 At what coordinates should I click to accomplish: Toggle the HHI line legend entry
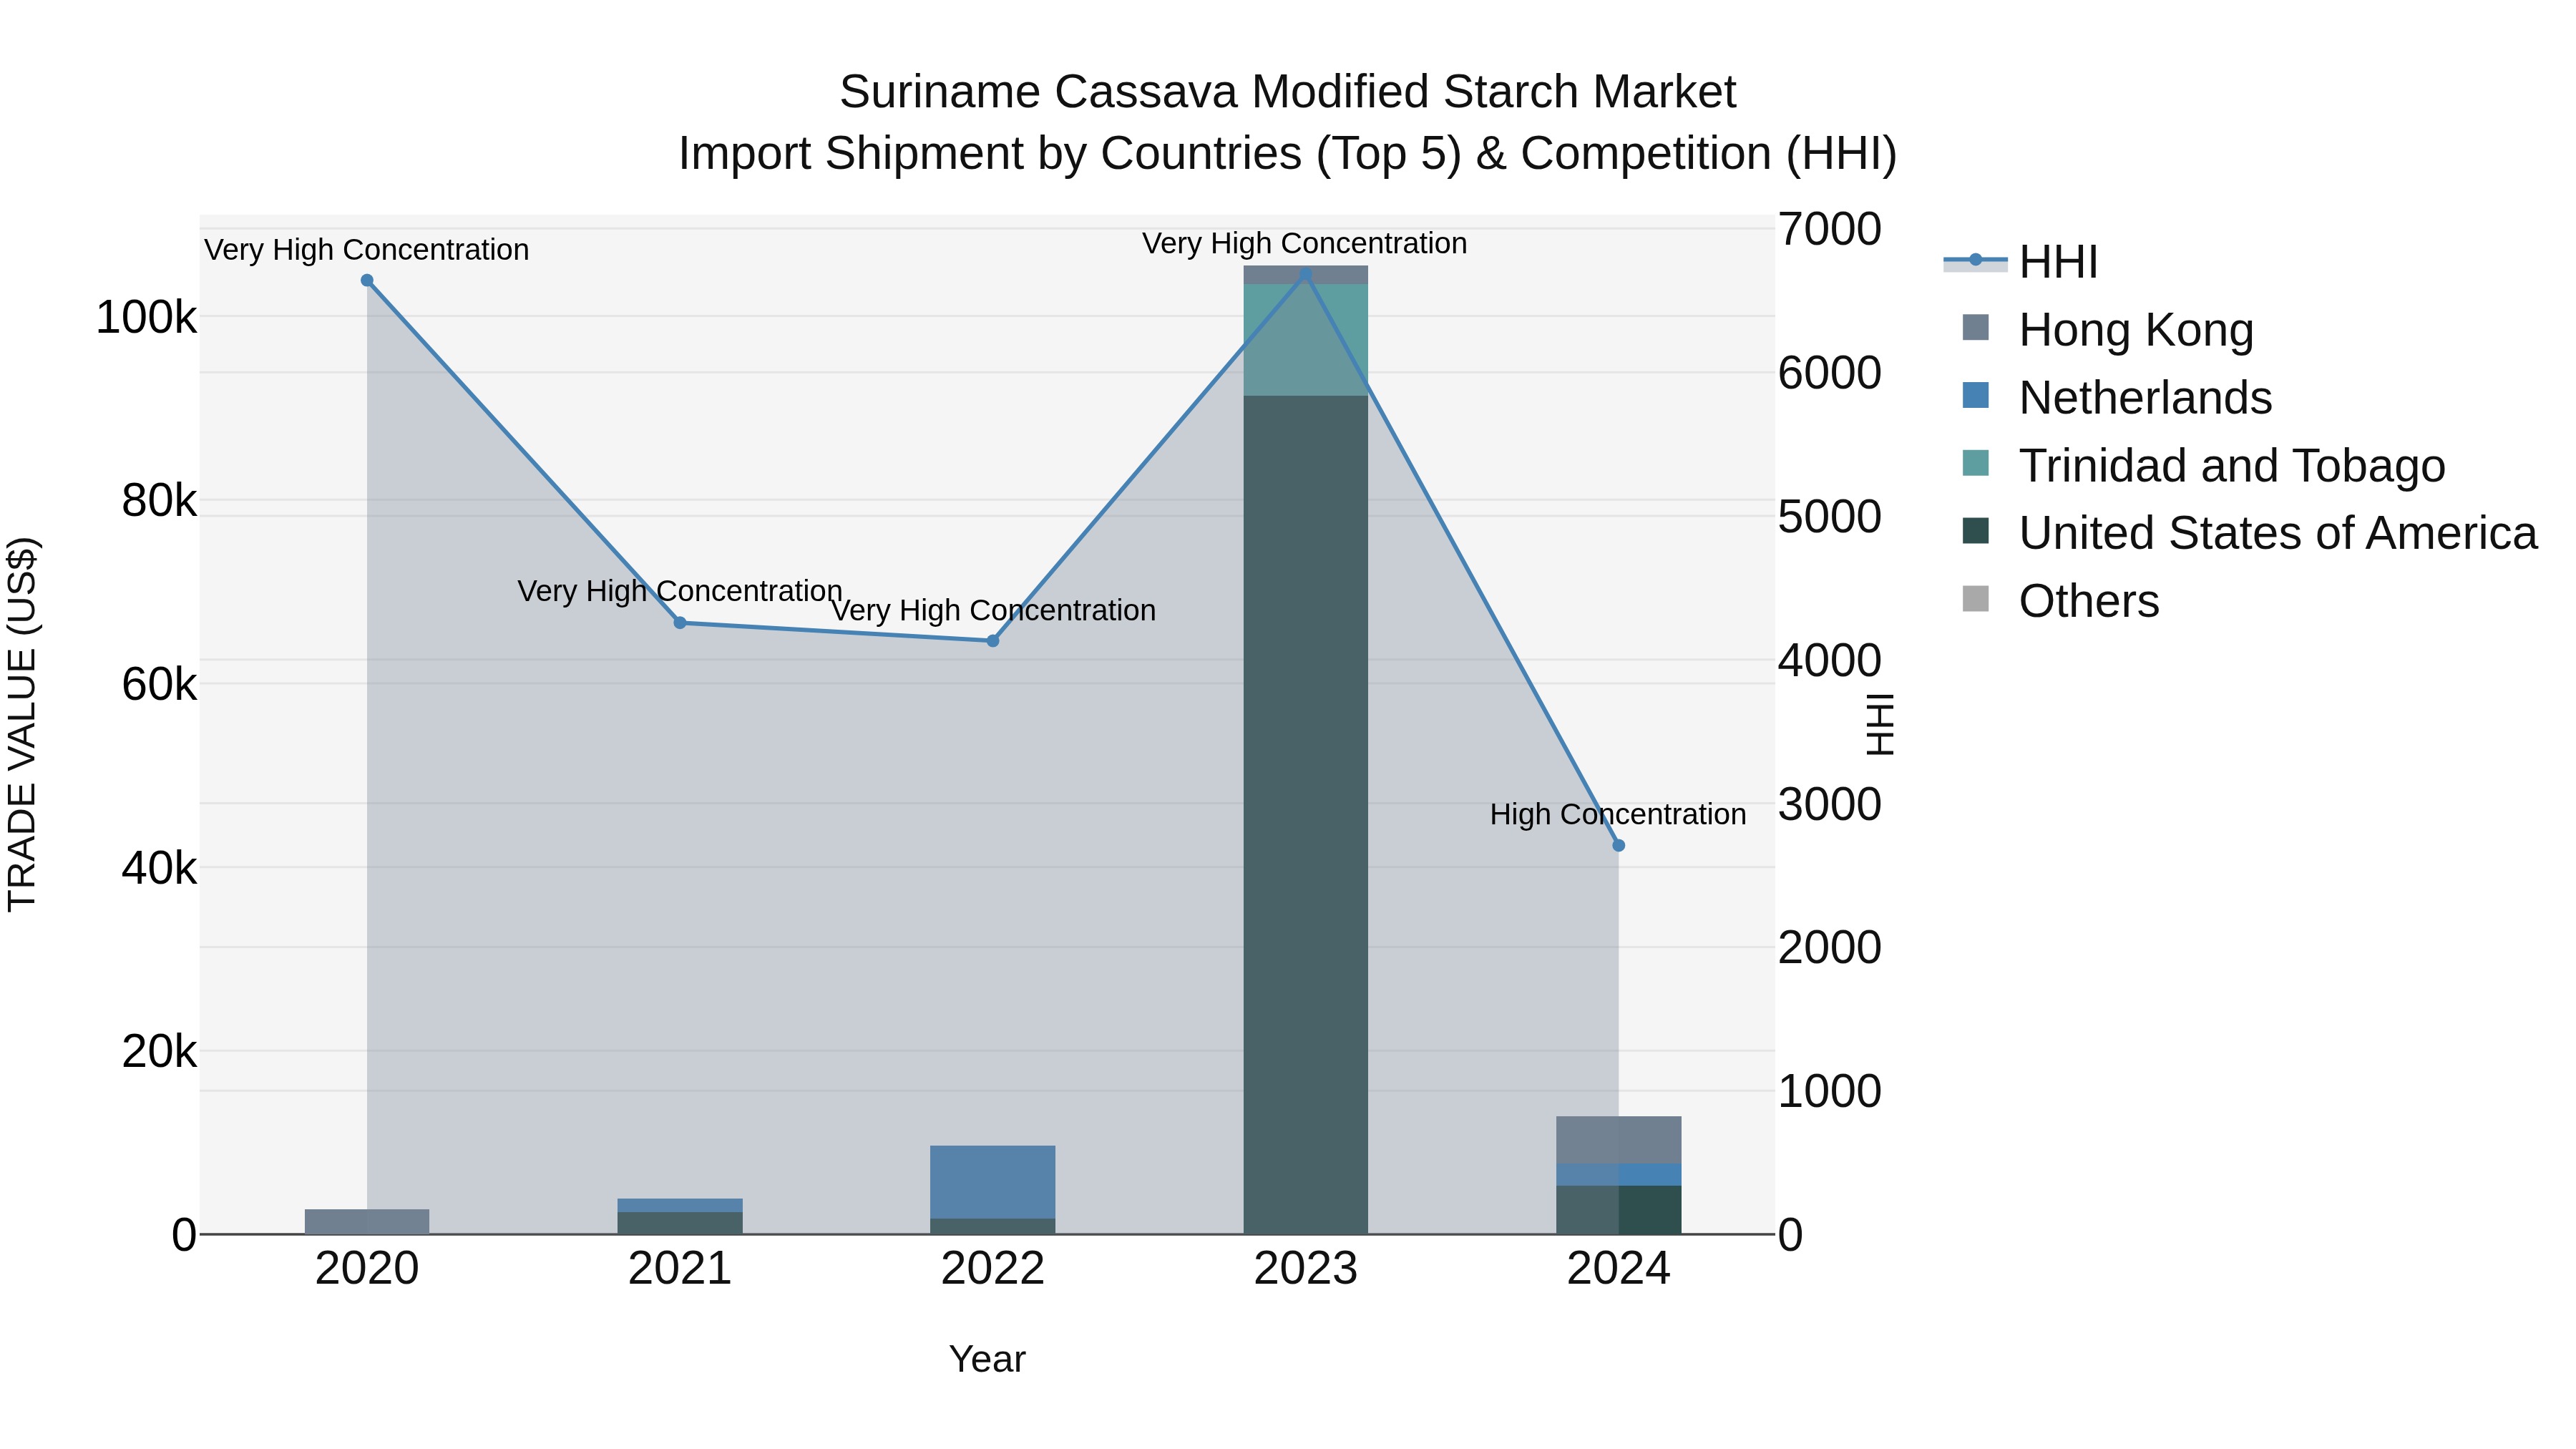click(x=2020, y=262)
